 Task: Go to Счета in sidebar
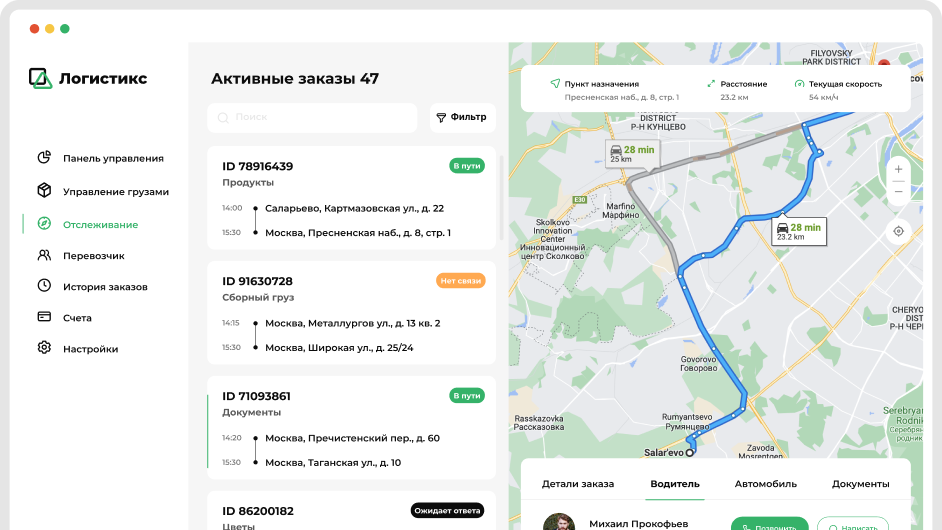(77, 318)
